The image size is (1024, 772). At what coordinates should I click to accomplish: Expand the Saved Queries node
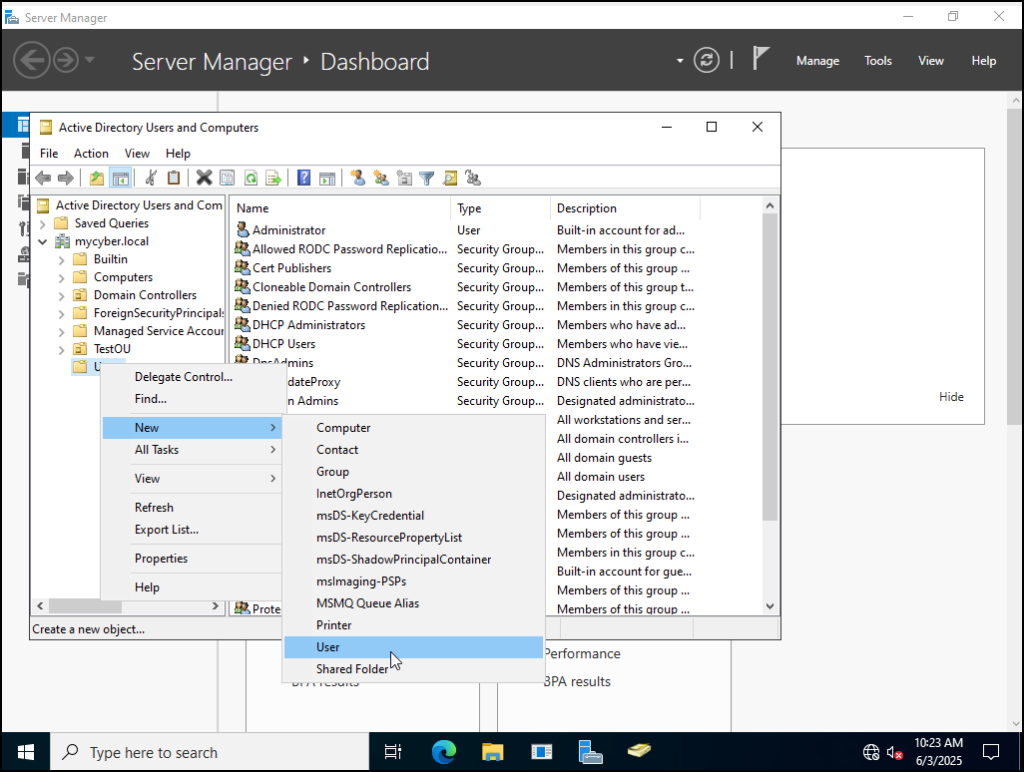tap(42, 224)
